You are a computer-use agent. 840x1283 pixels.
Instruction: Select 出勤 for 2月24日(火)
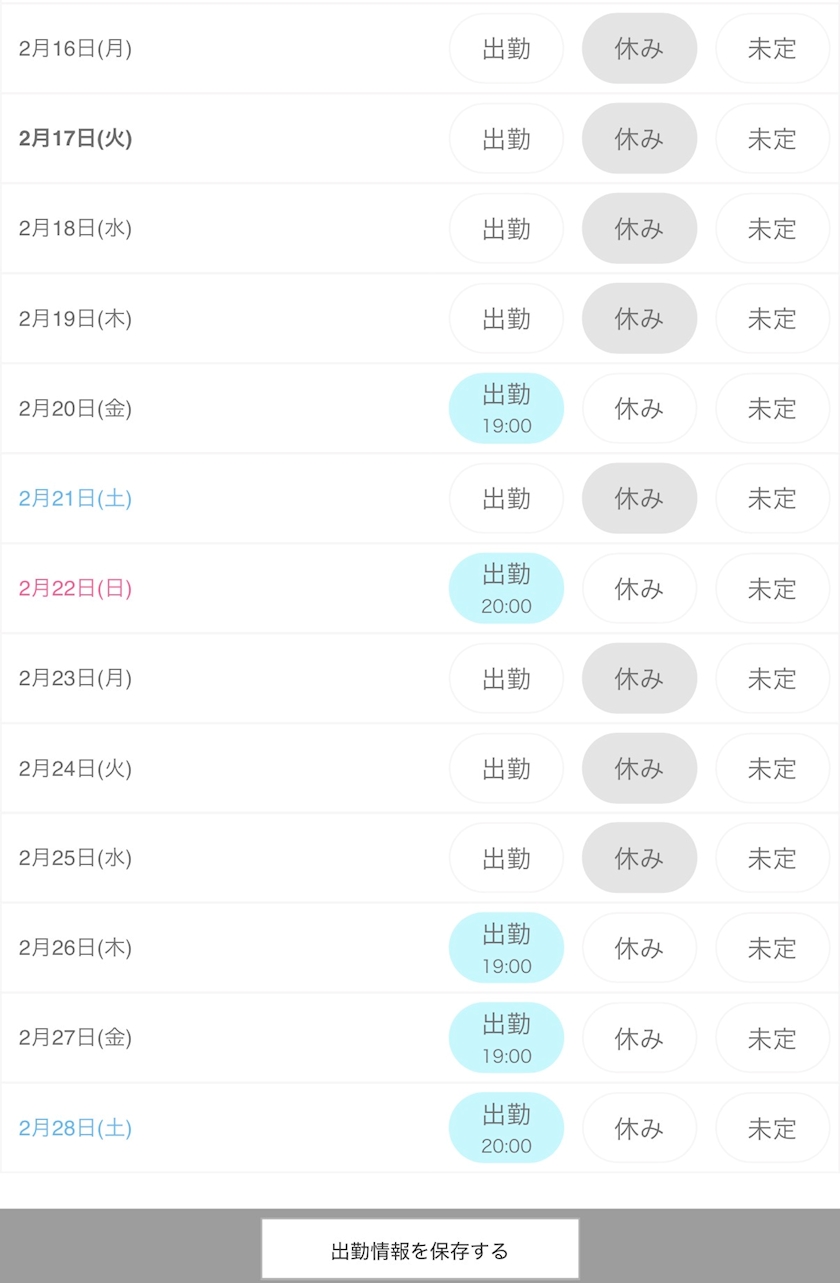506,768
